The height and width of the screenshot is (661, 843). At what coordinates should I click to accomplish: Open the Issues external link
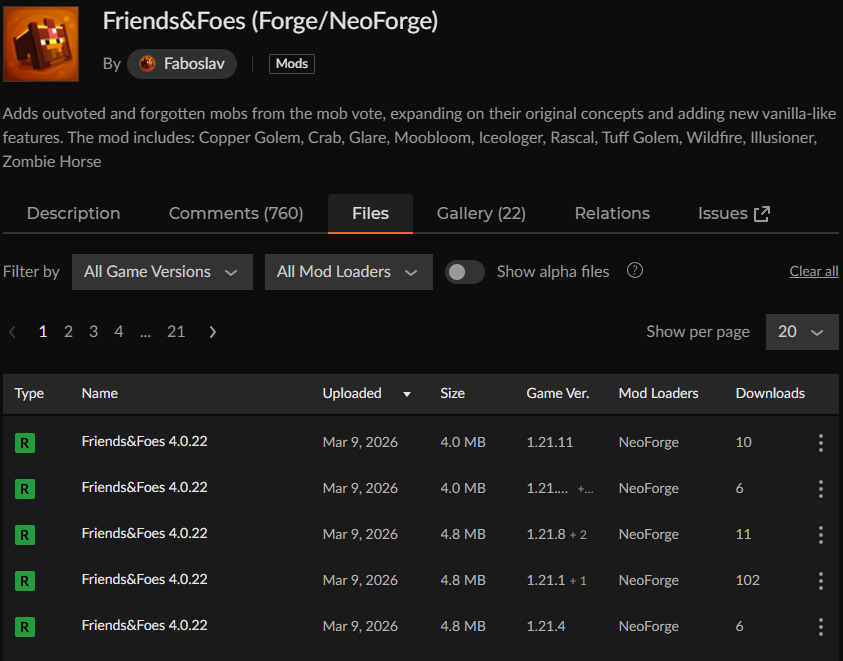[734, 213]
